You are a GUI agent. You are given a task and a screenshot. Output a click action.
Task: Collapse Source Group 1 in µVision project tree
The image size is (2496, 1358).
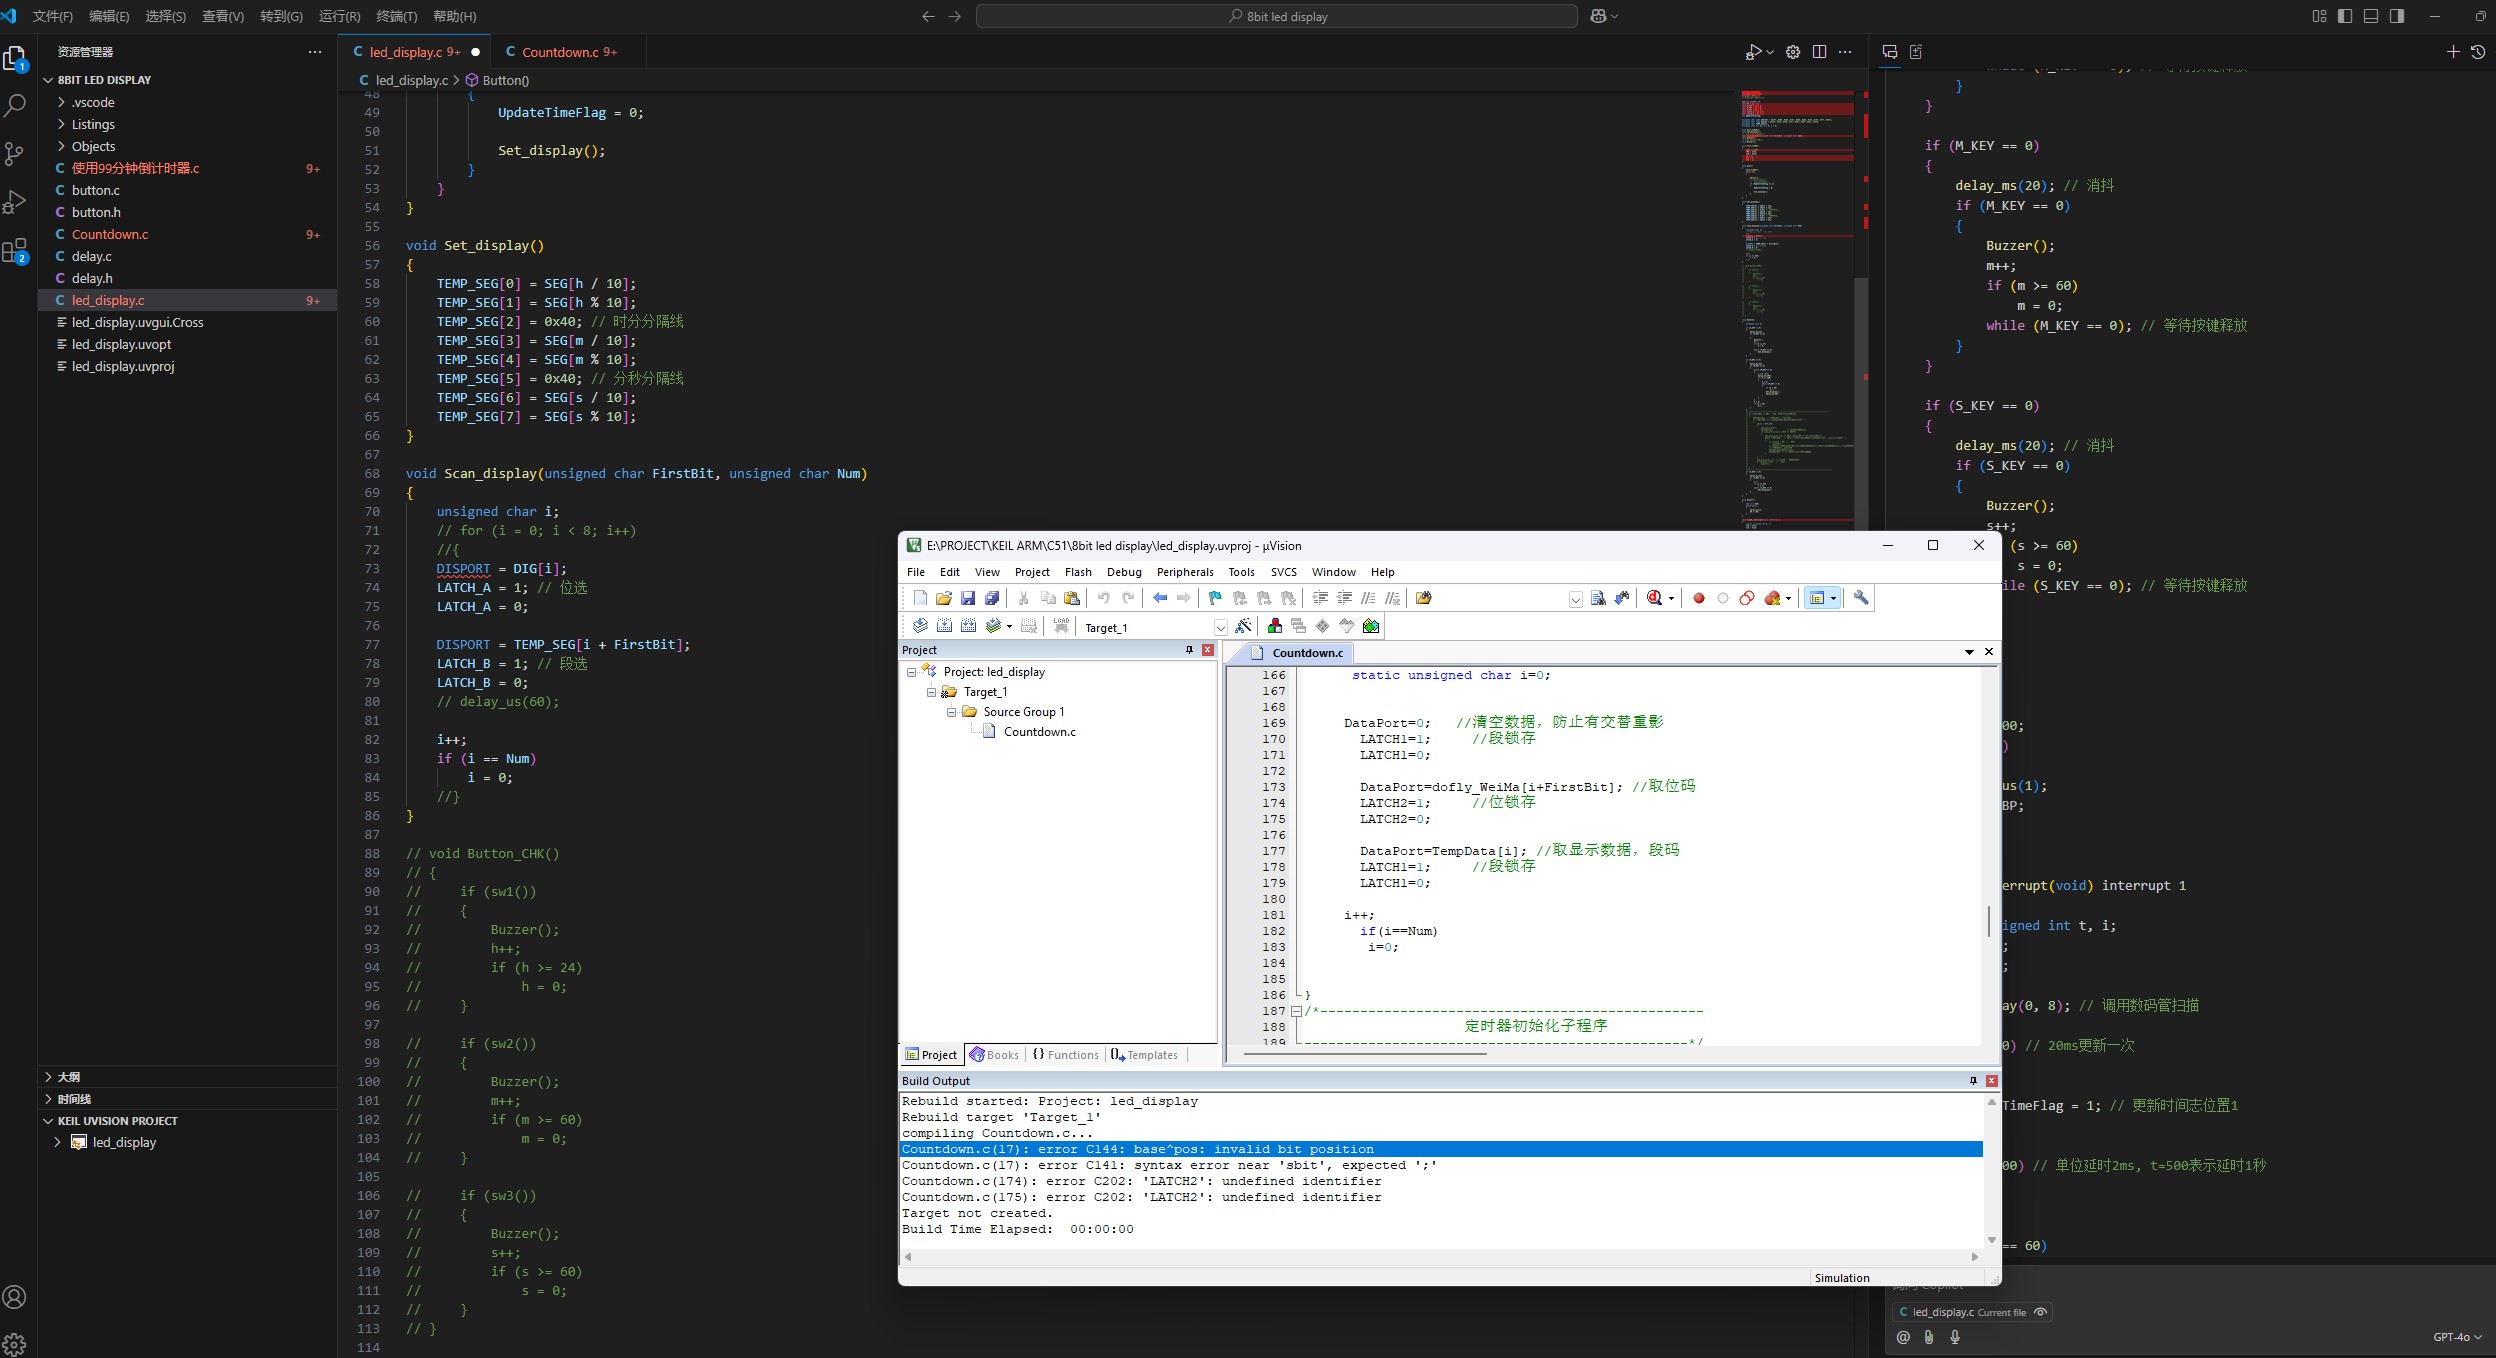point(951,712)
